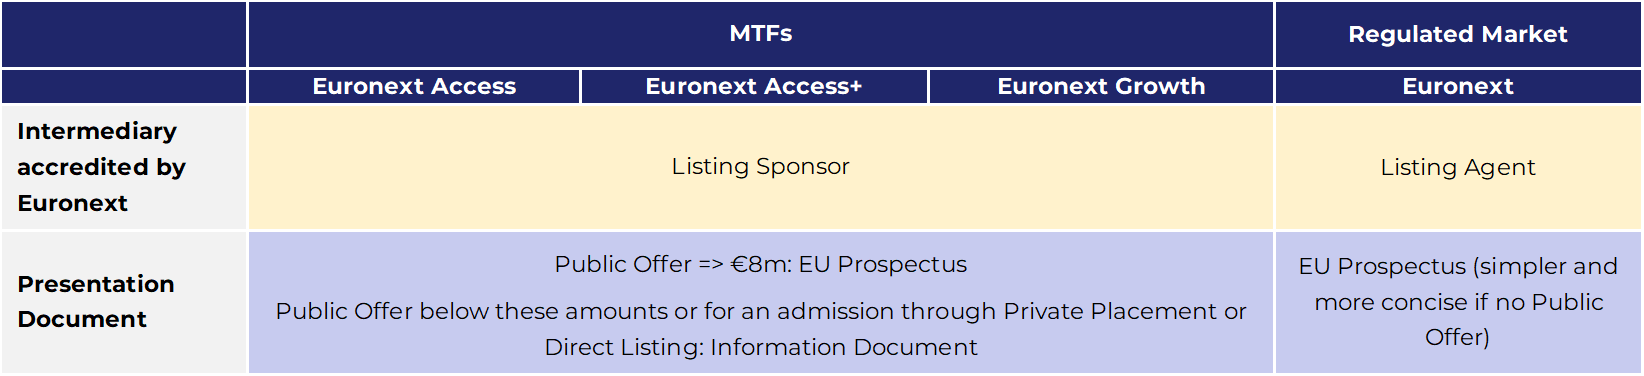
Task: Click the Euronext Growth column header
Action: (x=1101, y=86)
